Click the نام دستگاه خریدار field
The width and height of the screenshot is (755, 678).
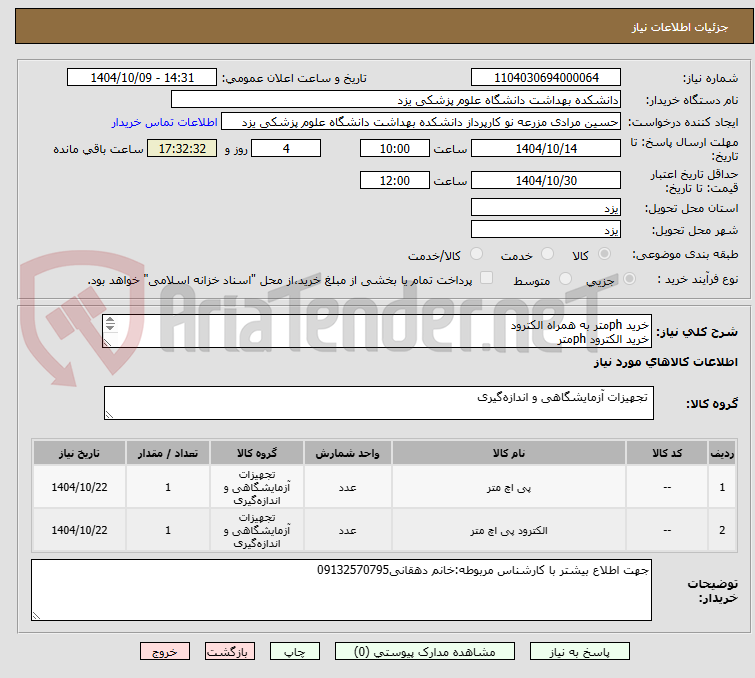pos(396,100)
